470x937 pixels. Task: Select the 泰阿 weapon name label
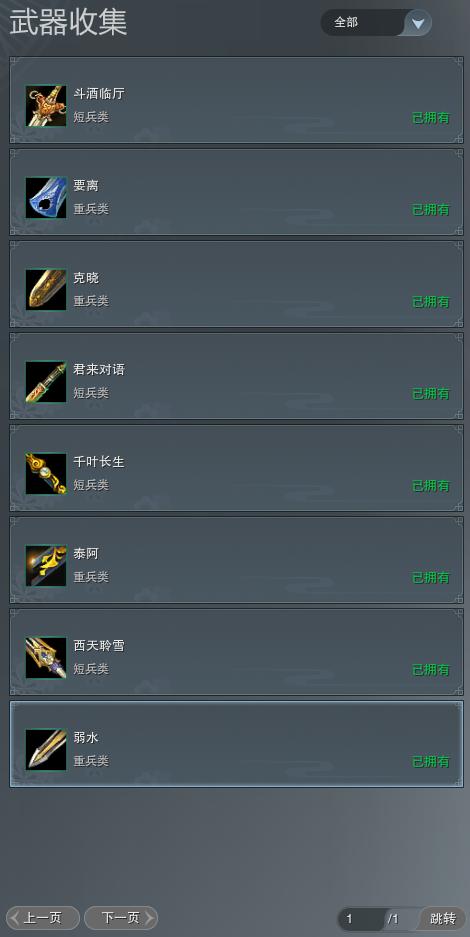85,554
